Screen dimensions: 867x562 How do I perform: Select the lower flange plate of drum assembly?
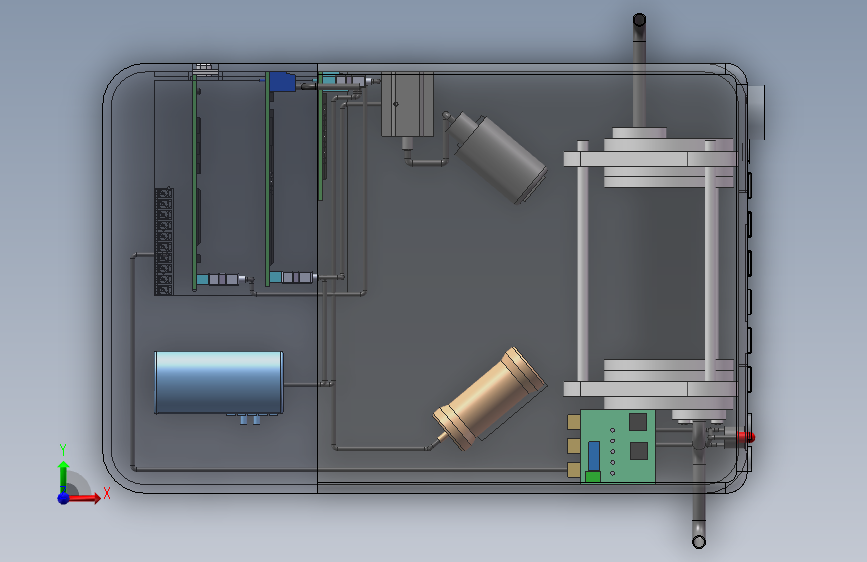(650, 389)
